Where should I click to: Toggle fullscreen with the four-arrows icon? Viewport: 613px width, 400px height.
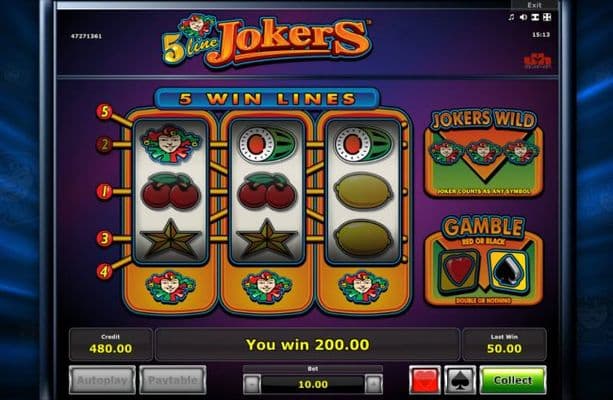(547, 17)
